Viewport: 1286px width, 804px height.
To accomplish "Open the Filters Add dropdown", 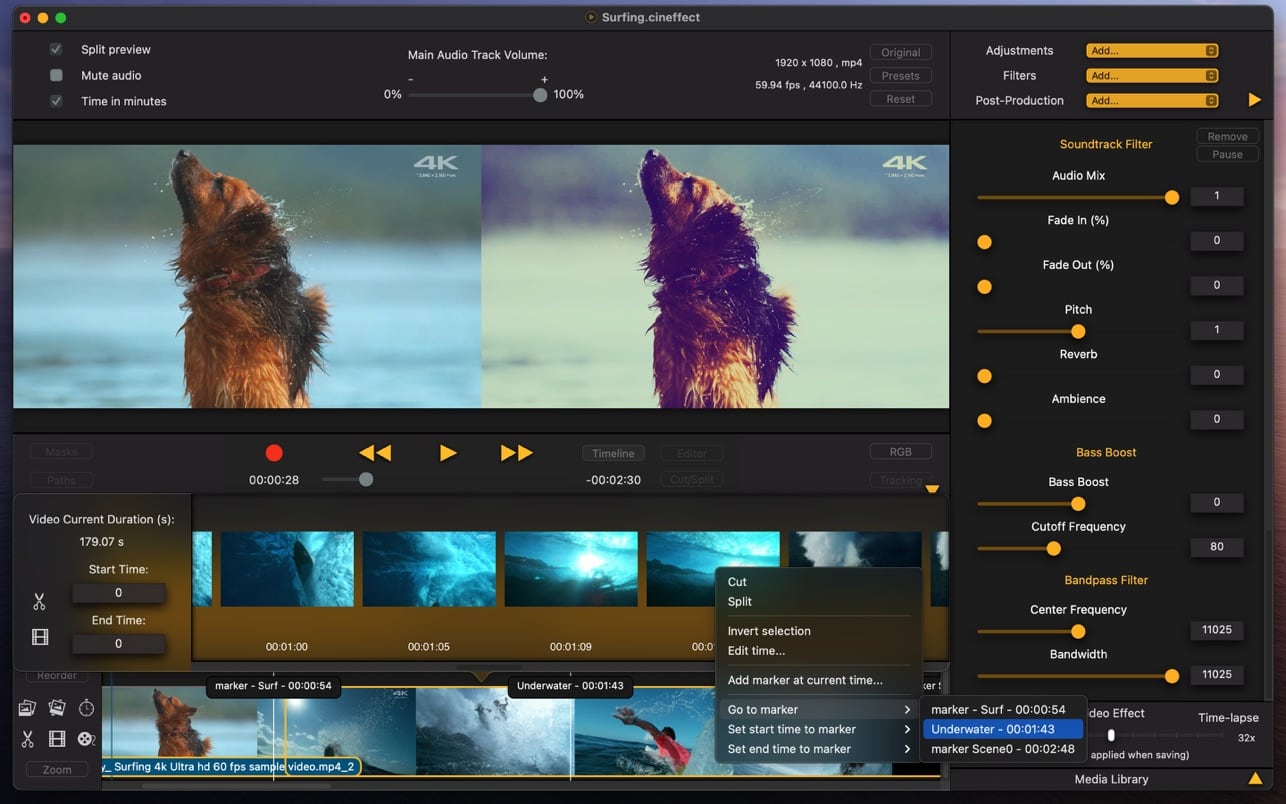I will [1153, 75].
